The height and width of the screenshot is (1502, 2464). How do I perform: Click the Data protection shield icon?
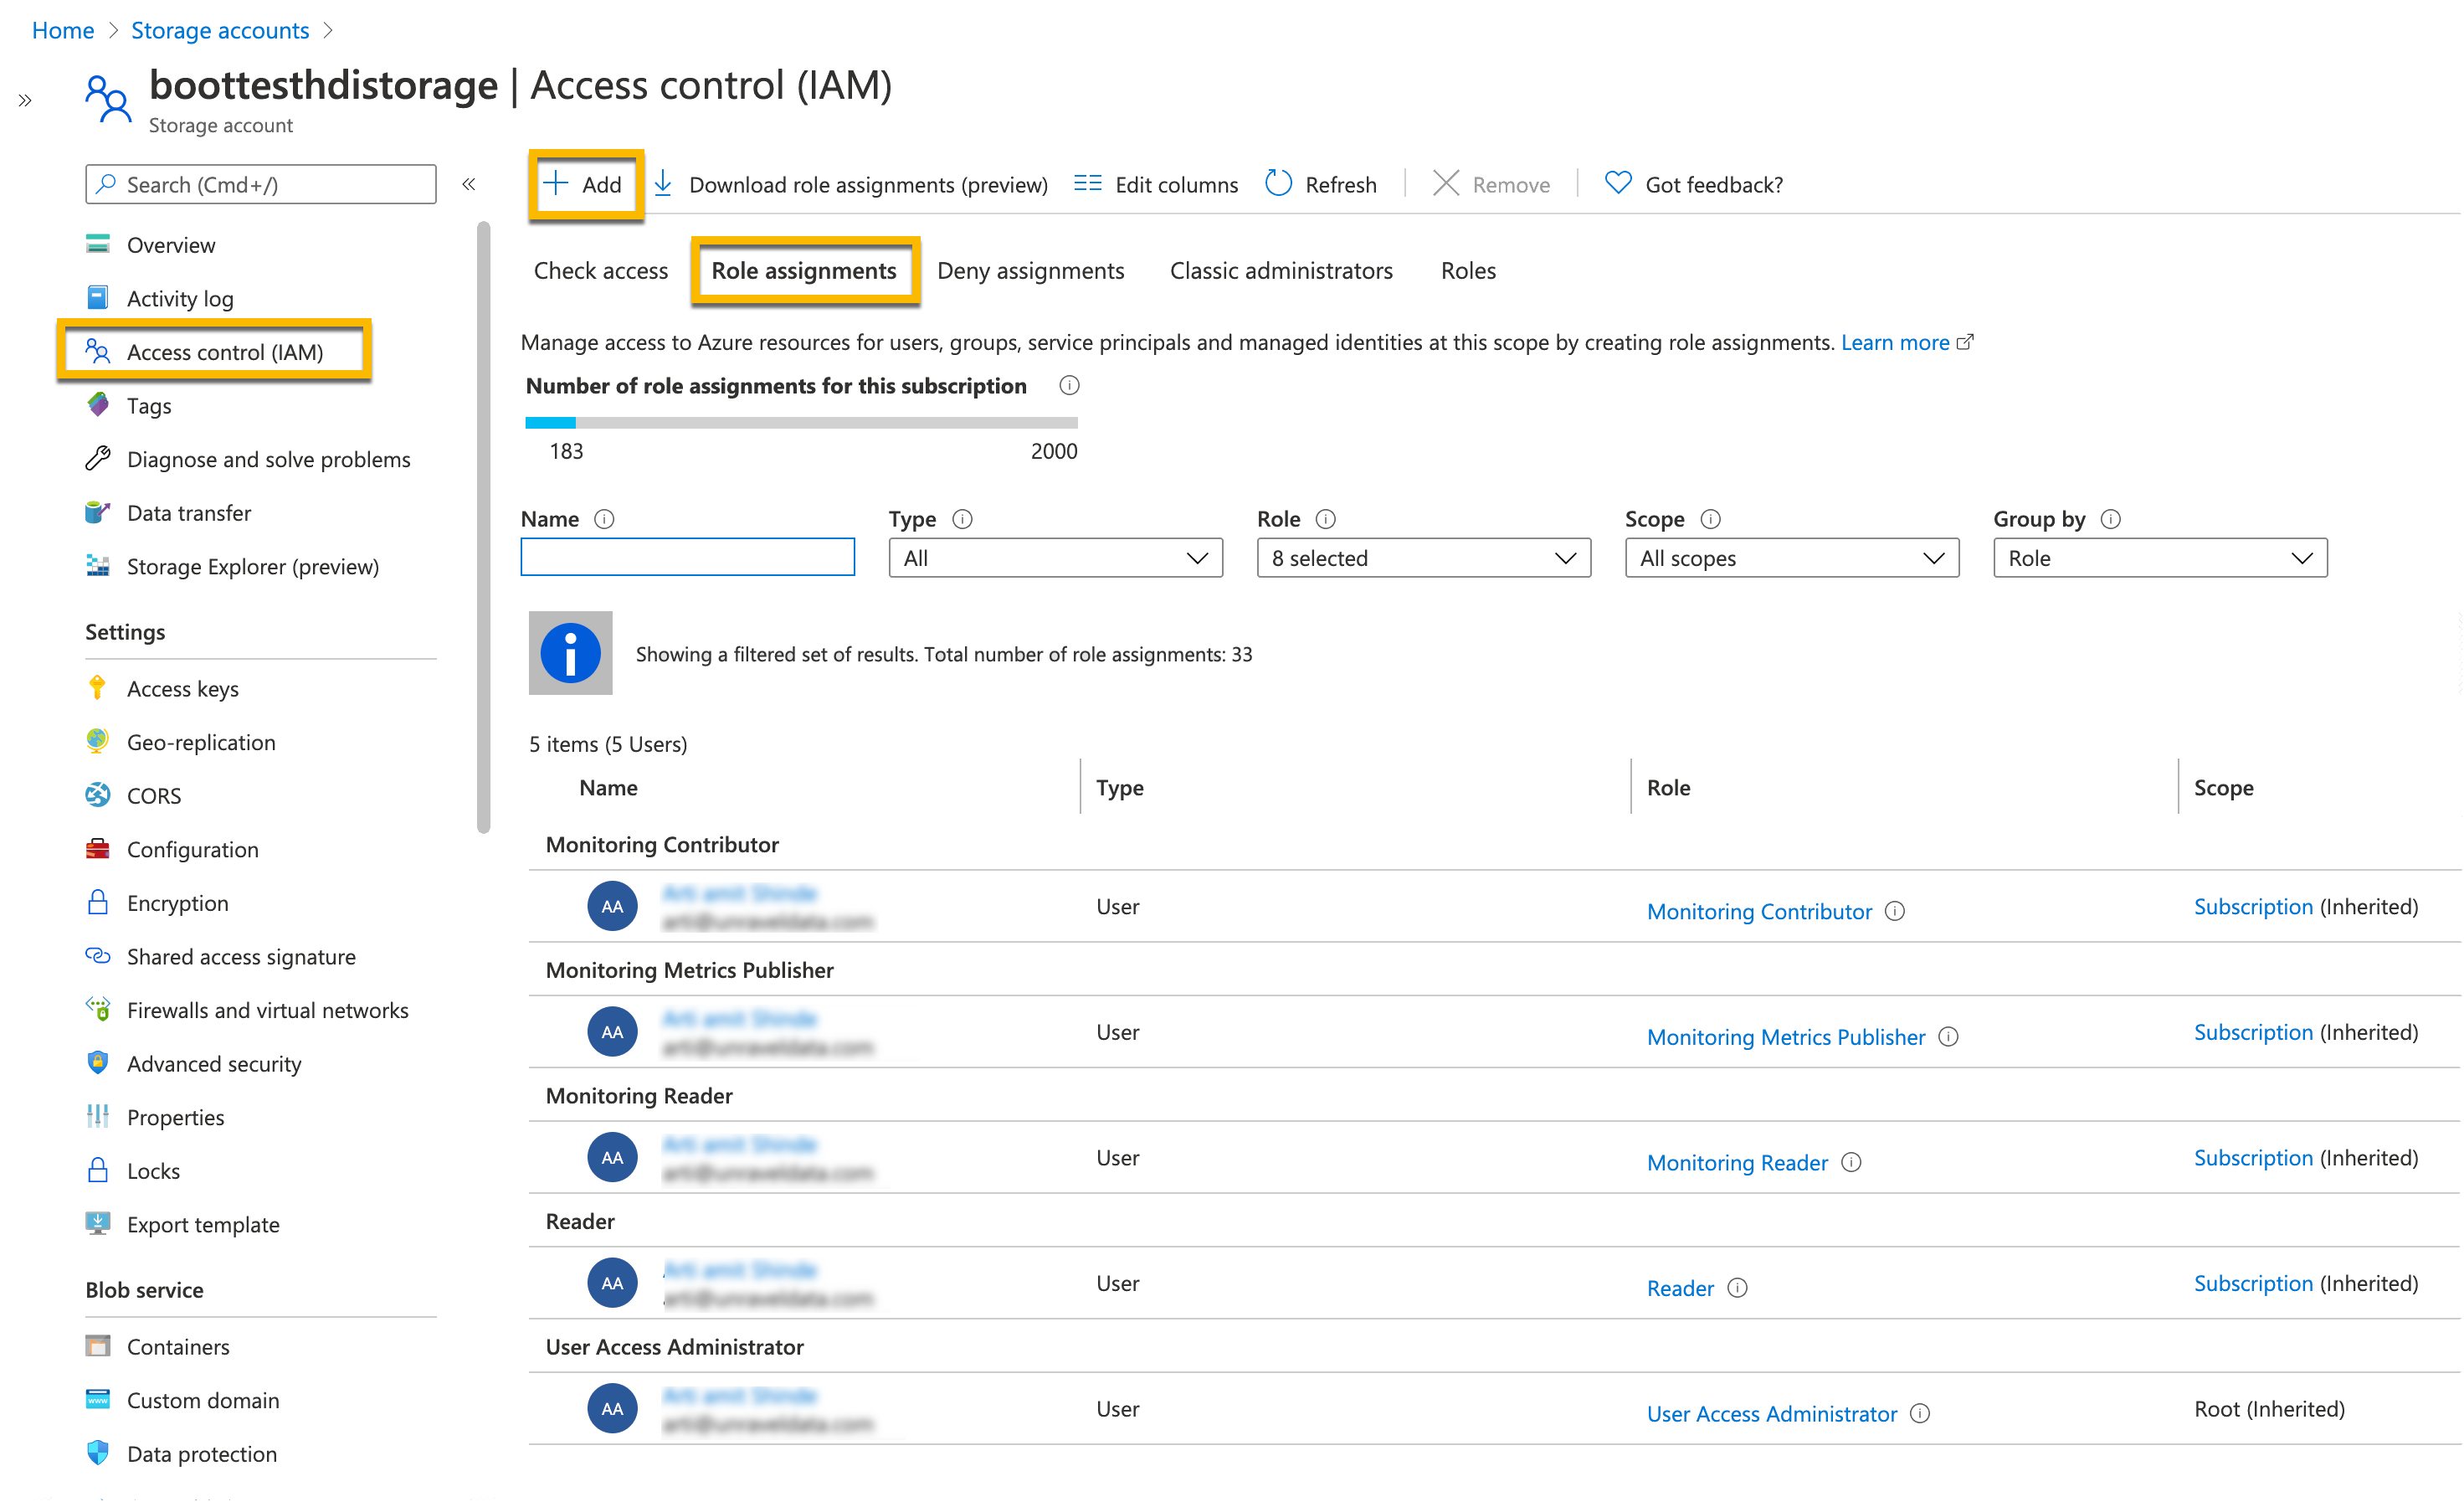click(98, 1453)
